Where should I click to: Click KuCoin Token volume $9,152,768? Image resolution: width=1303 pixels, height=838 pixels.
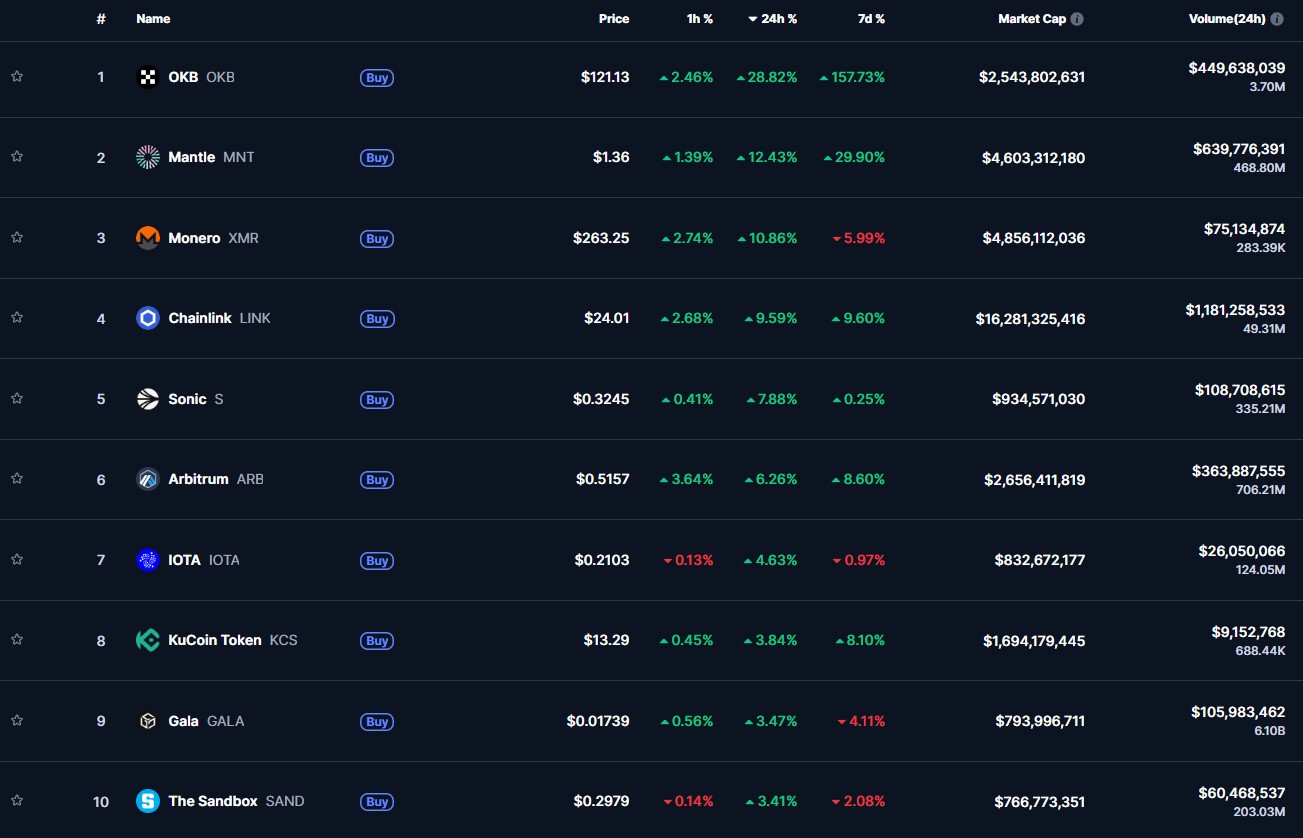coord(1248,632)
